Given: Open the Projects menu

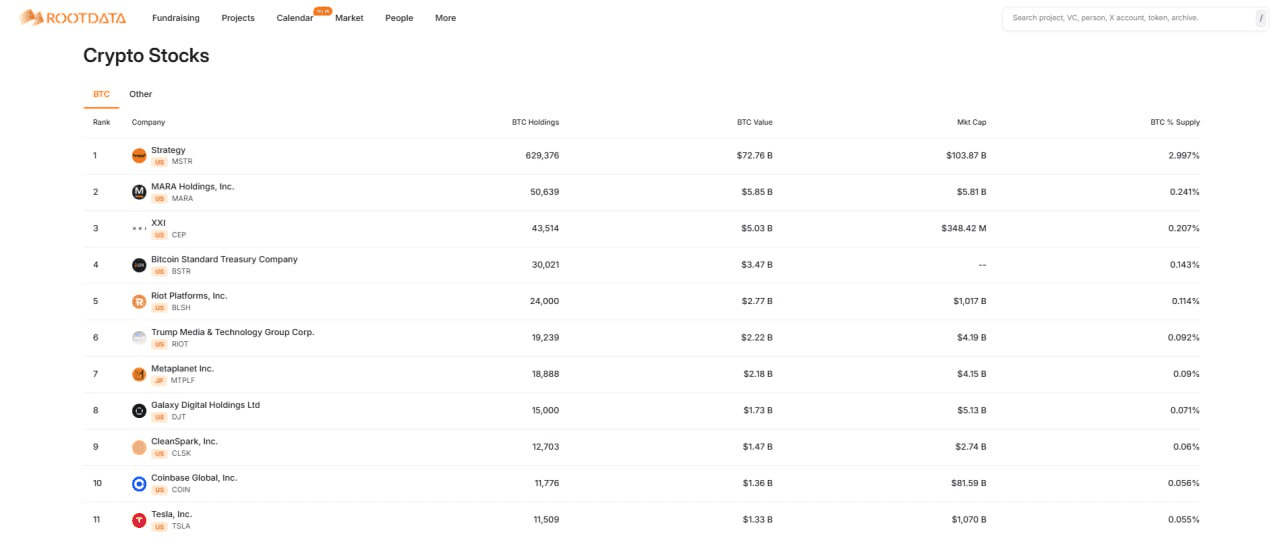Looking at the screenshot, I should tap(238, 18).
